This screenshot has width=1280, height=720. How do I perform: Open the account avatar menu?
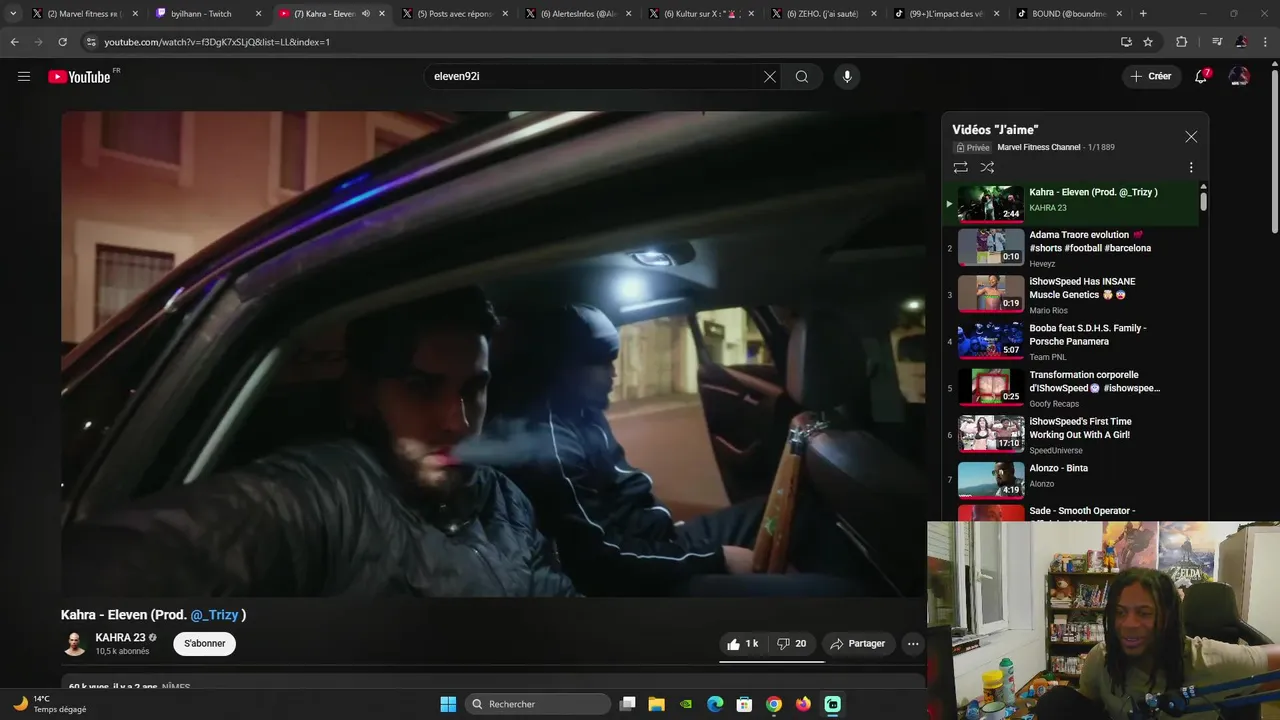point(1239,76)
